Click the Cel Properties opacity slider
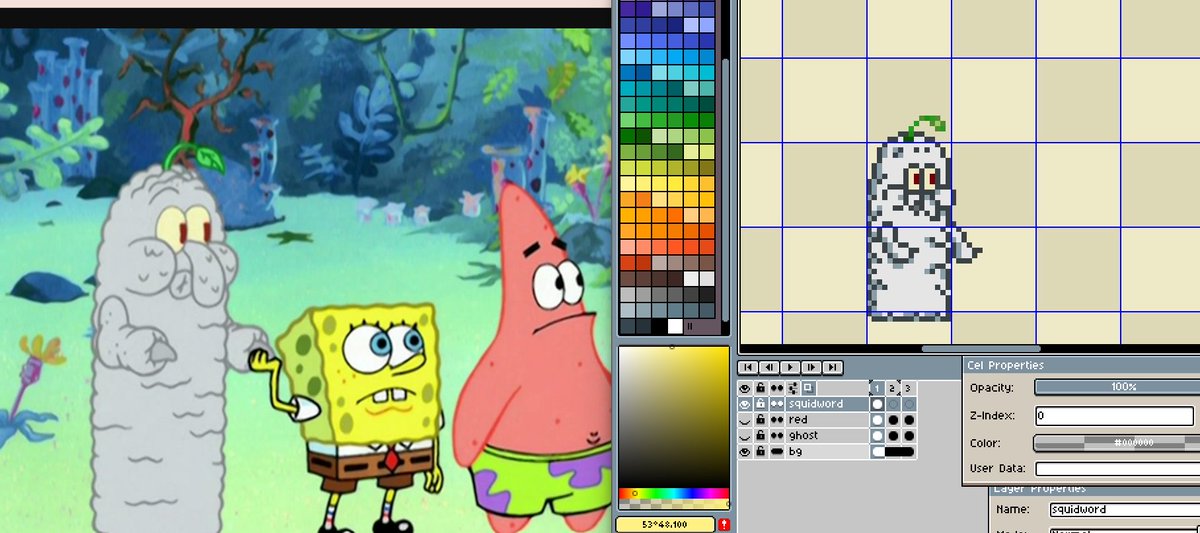The image size is (1200, 533). click(1116, 387)
